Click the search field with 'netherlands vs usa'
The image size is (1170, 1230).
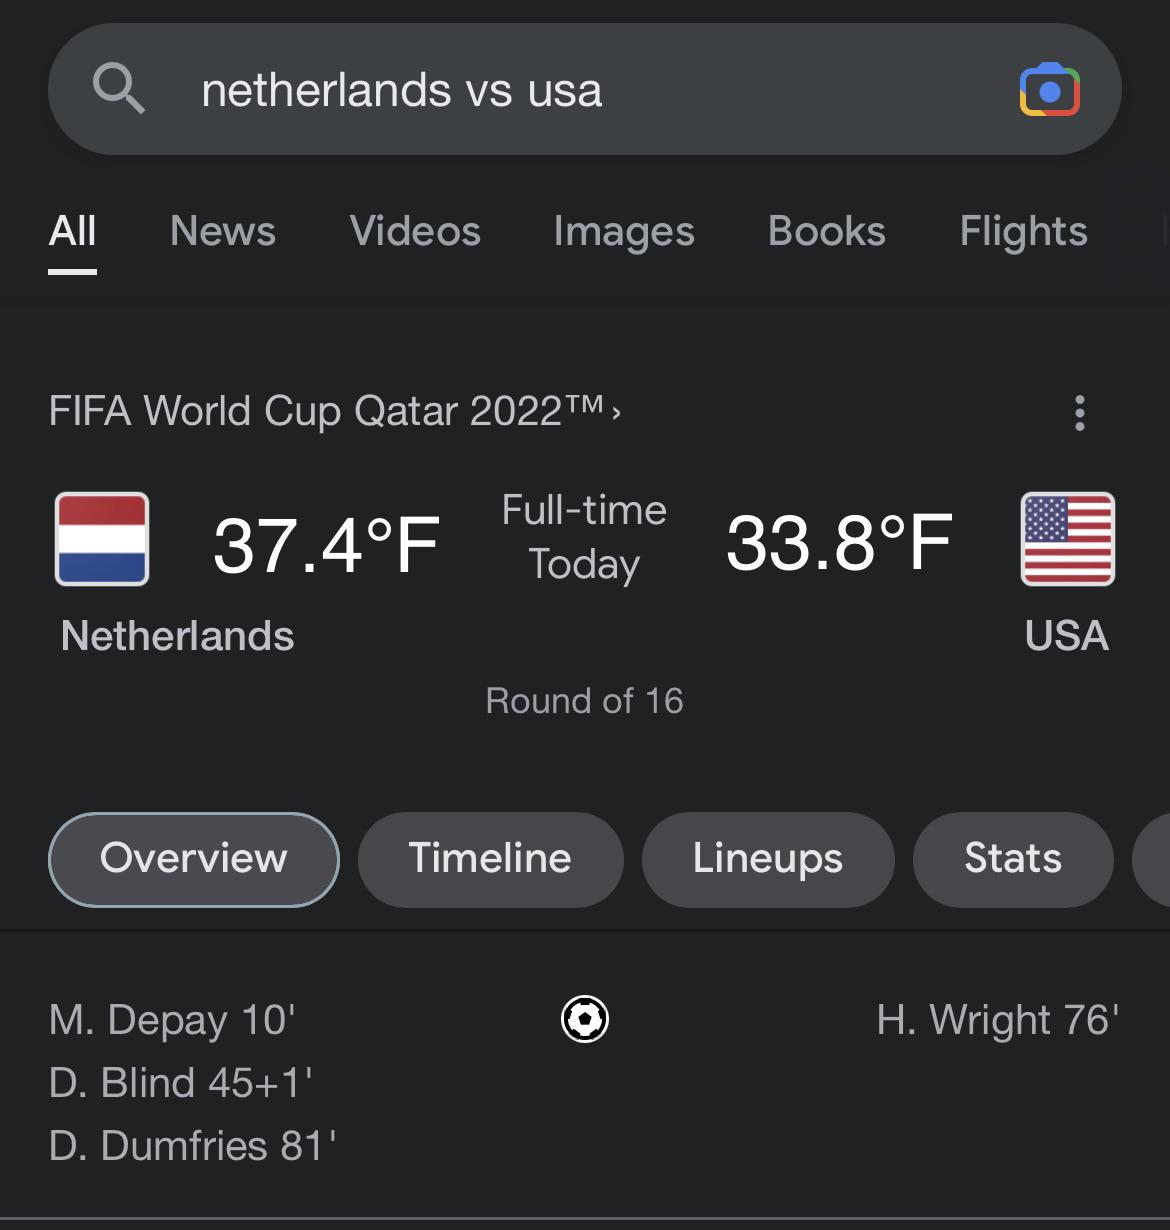(560, 90)
